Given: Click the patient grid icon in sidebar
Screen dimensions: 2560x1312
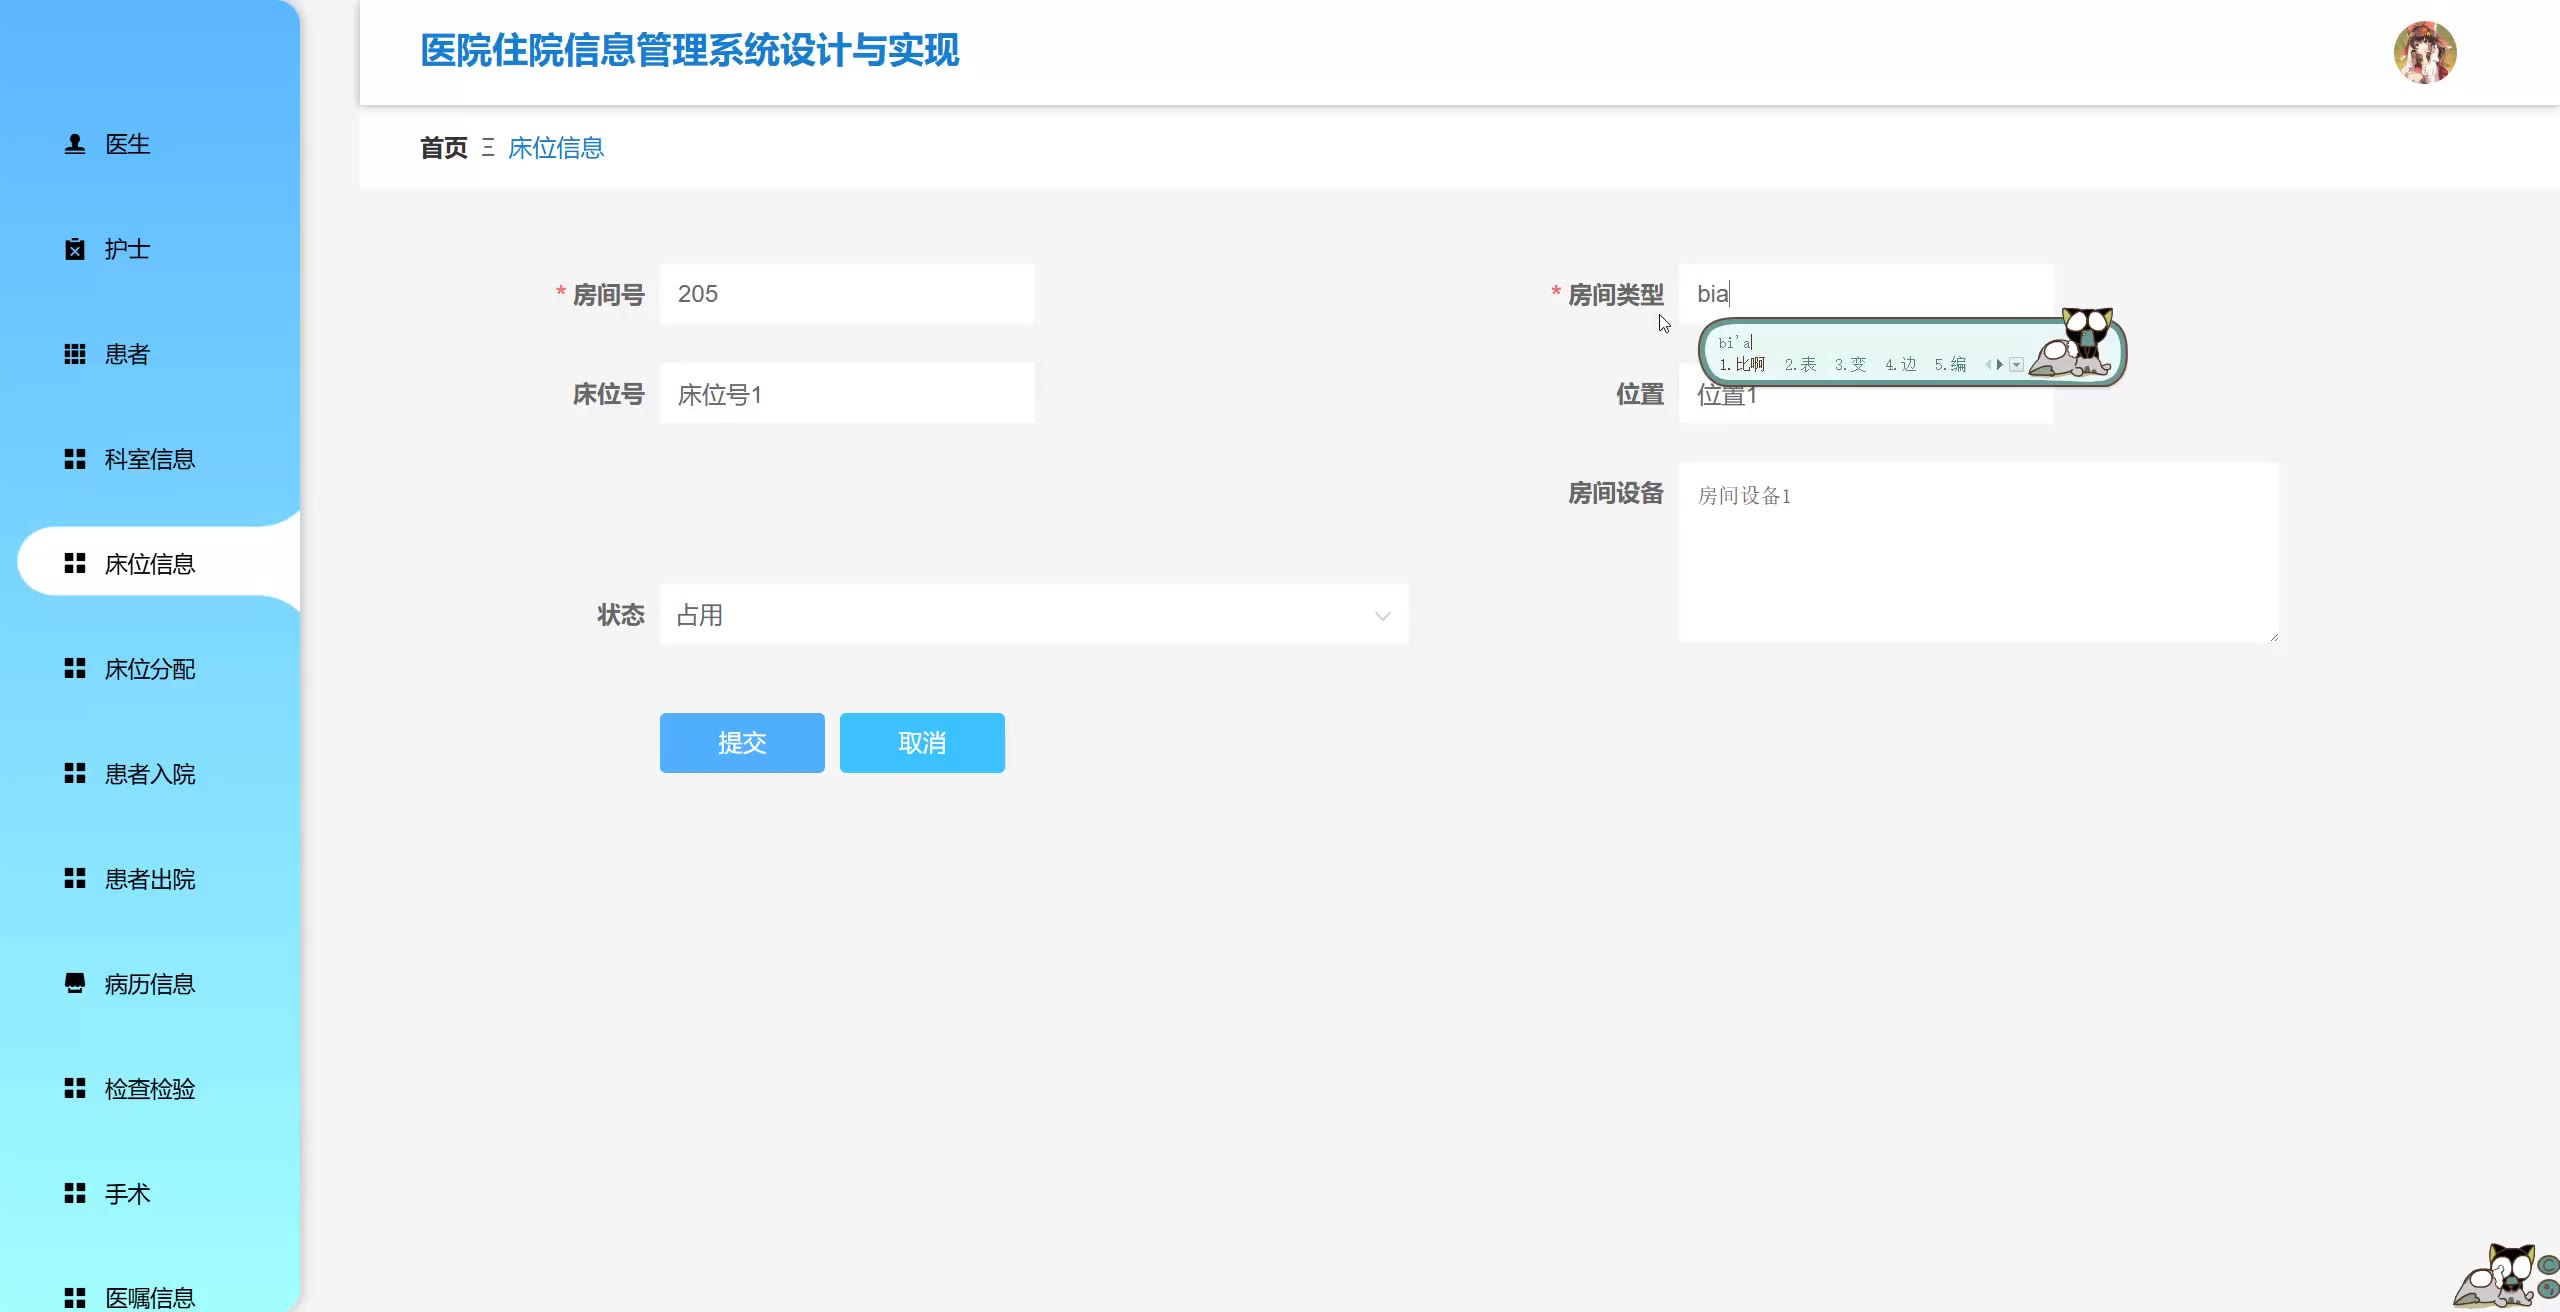Looking at the screenshot, I should click(75, 354).
